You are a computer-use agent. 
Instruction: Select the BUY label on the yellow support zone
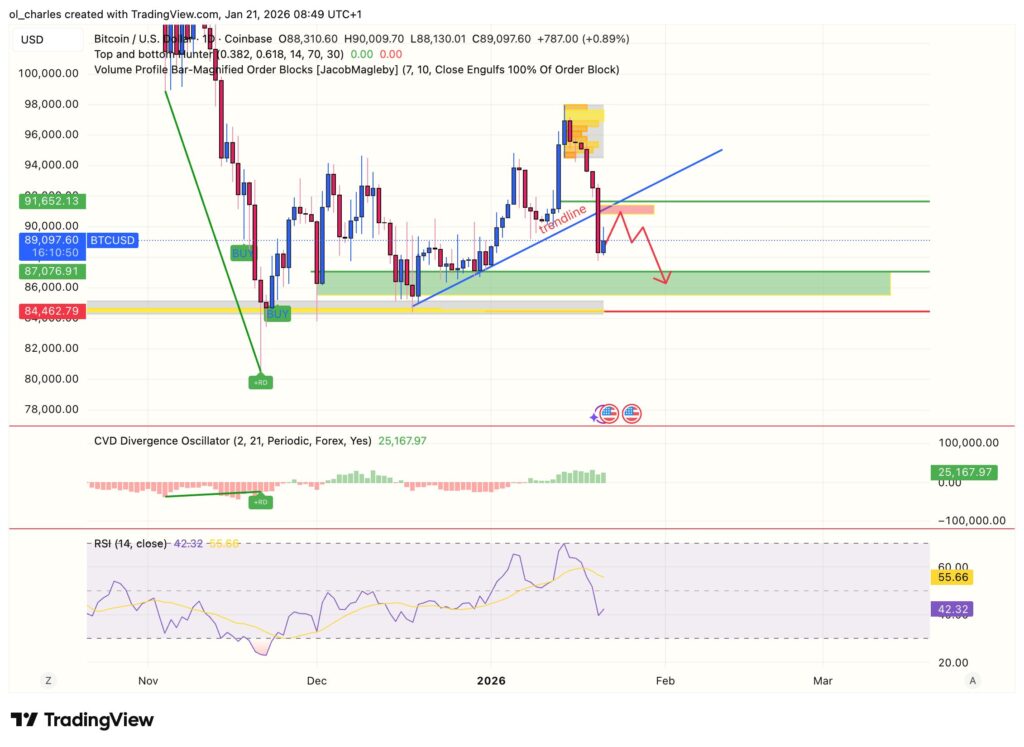coord(277,313)
